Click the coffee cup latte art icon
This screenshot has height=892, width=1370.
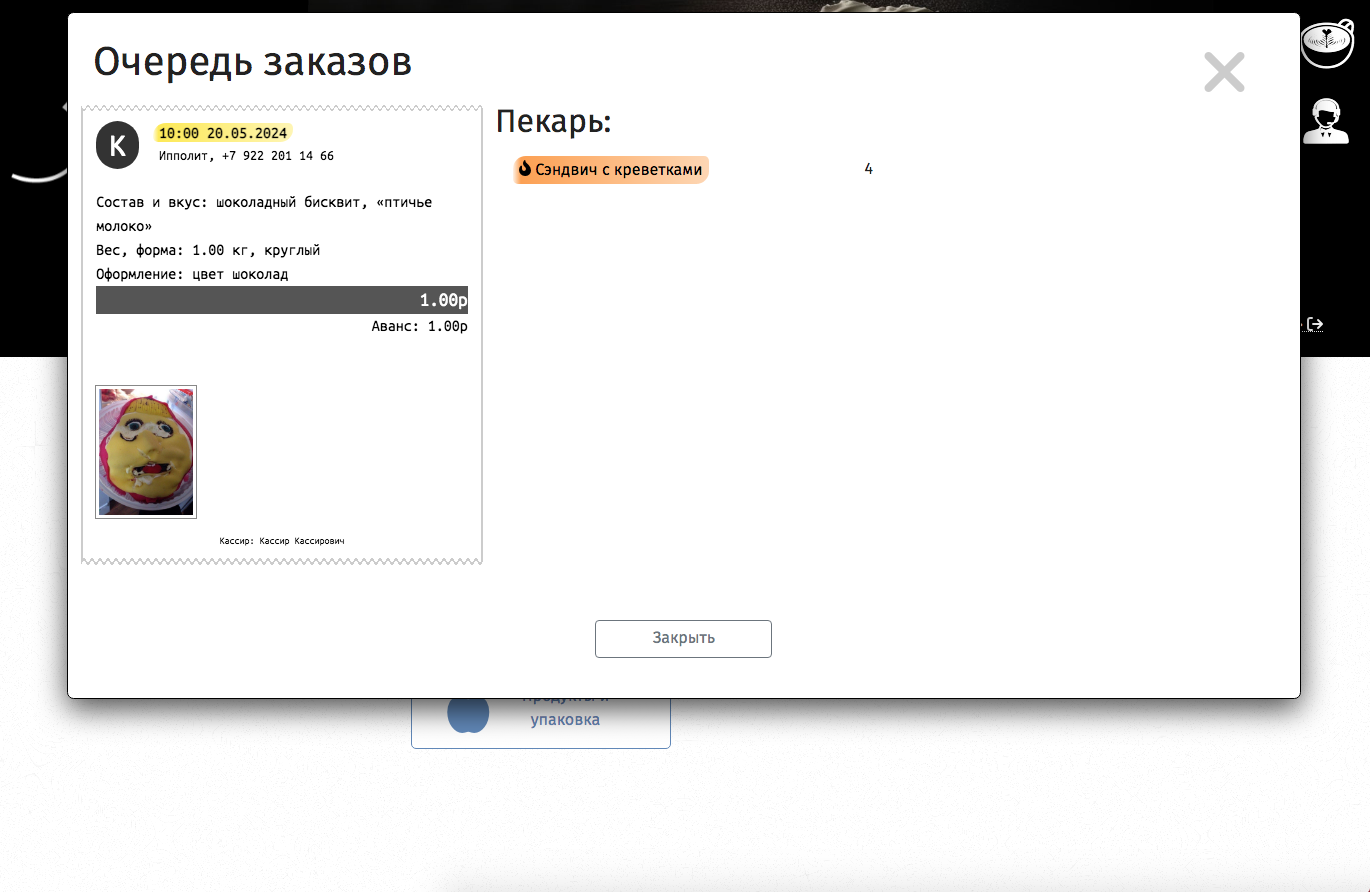click(x=1326, y=44)
